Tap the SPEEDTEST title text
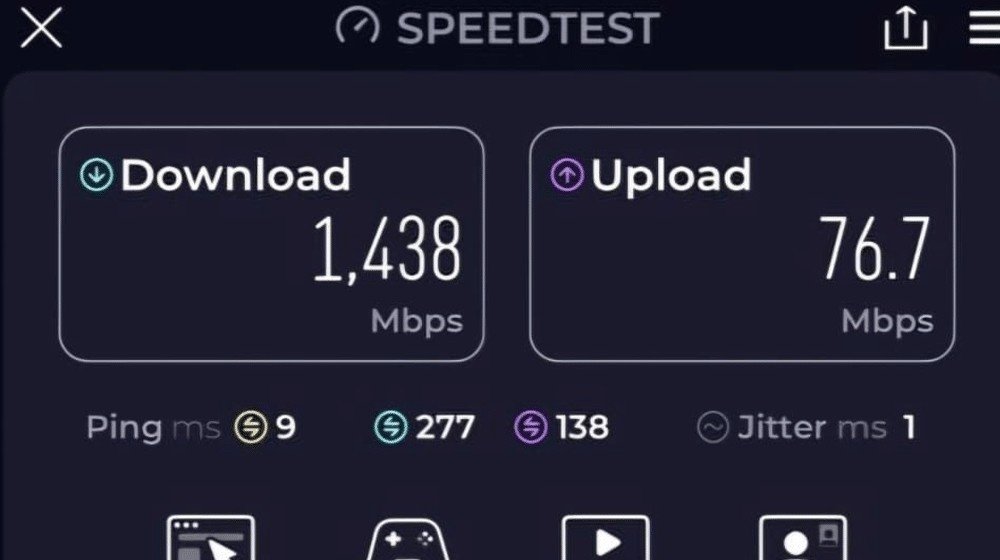 tap(528, 28)
